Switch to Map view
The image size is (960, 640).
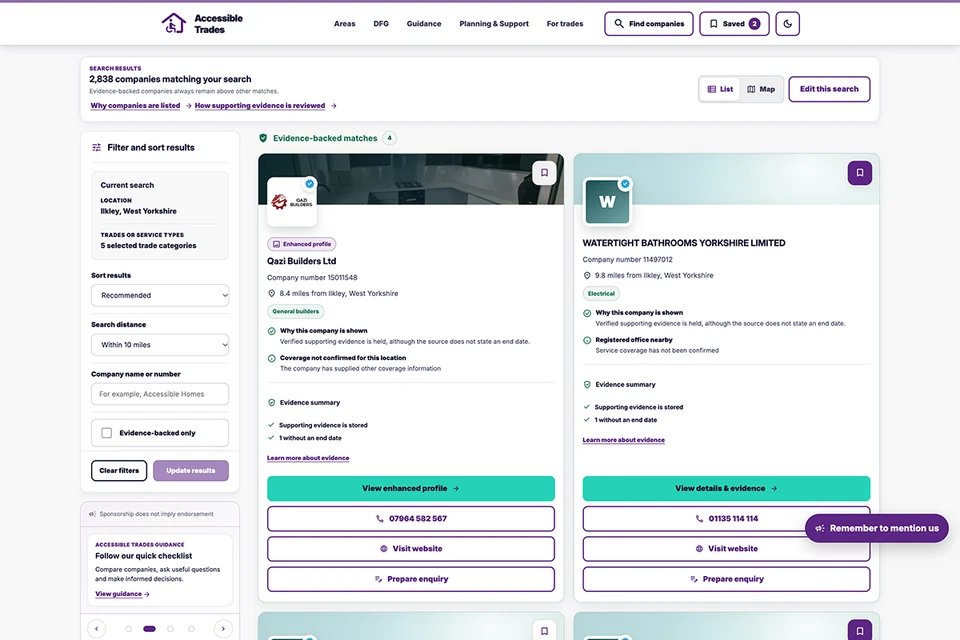[x=761, y=89]
